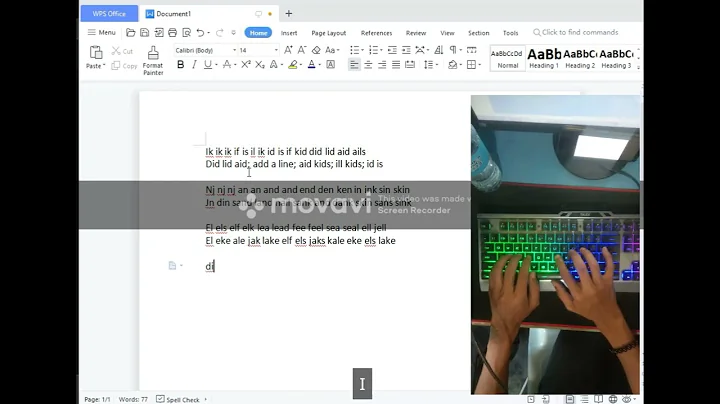Expand the Paste options arrow
720x404 pixels.
coord(104,66)
